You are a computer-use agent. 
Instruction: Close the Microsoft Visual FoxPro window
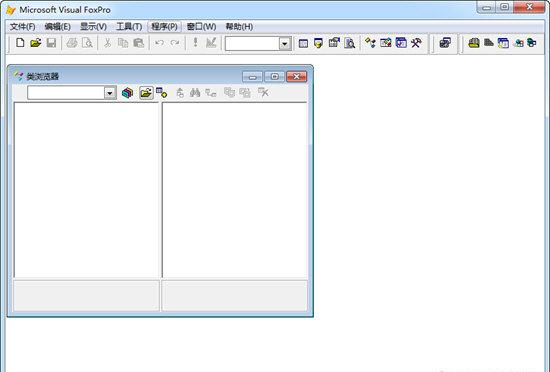[529, 7]
